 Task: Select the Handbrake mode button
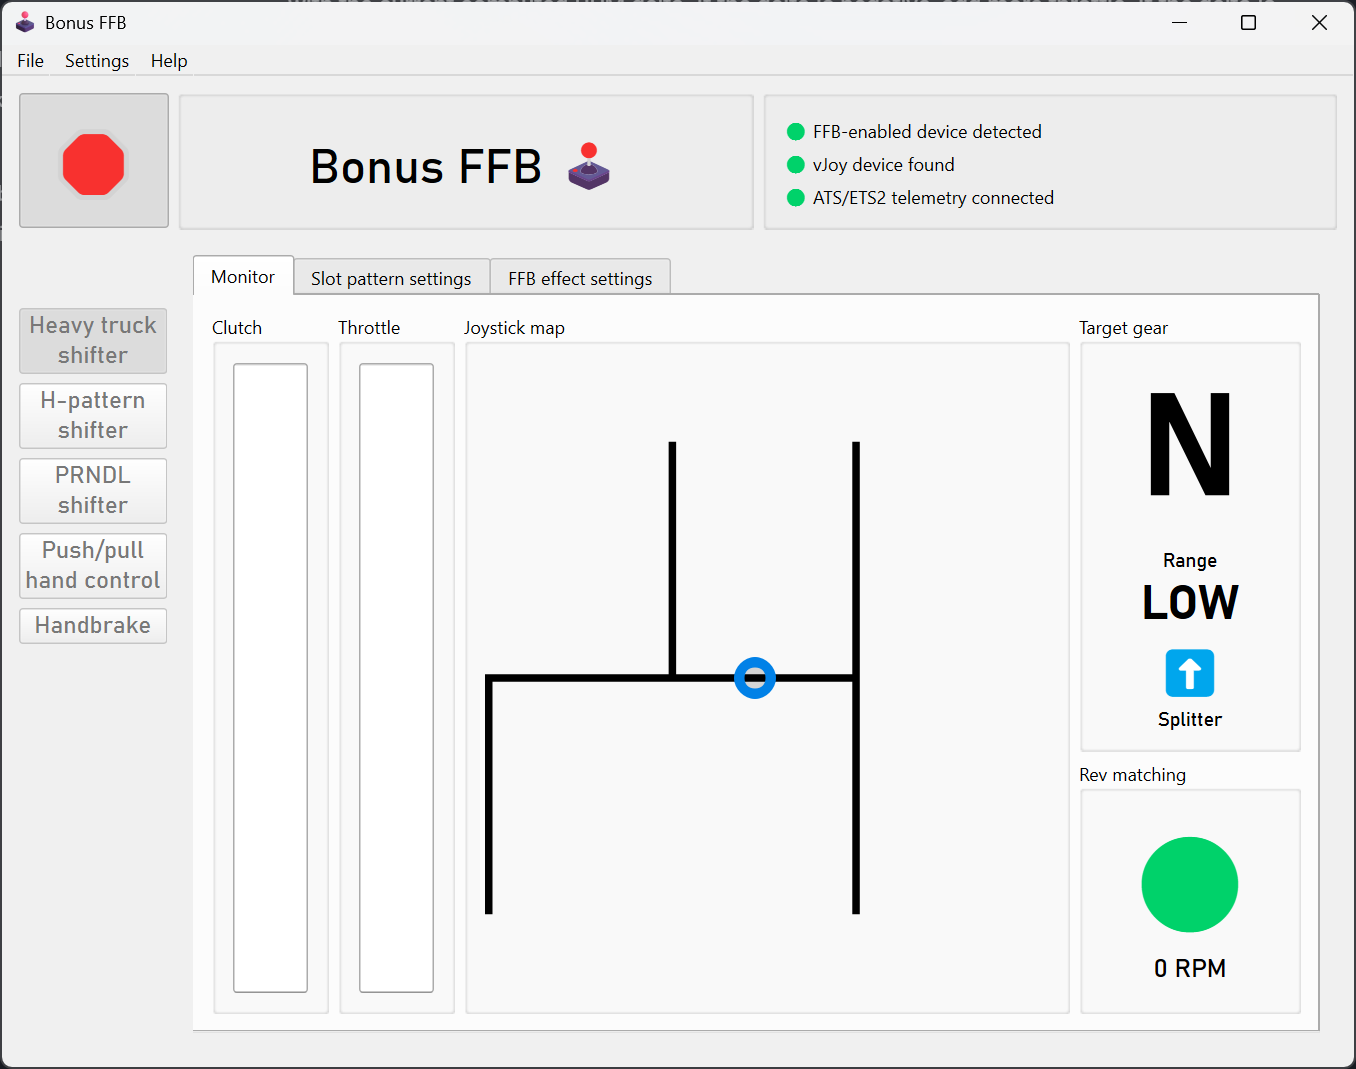click(93, 626)
